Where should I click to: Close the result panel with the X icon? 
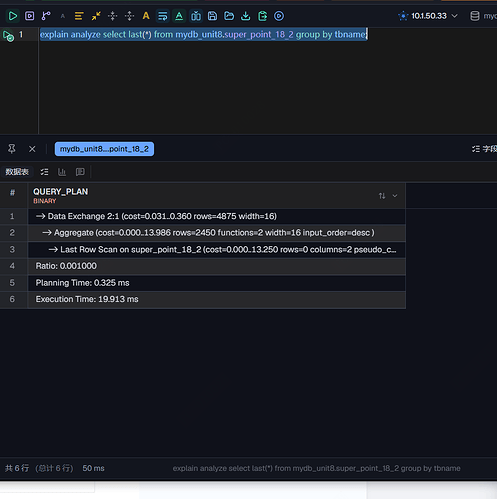[32, 149]
